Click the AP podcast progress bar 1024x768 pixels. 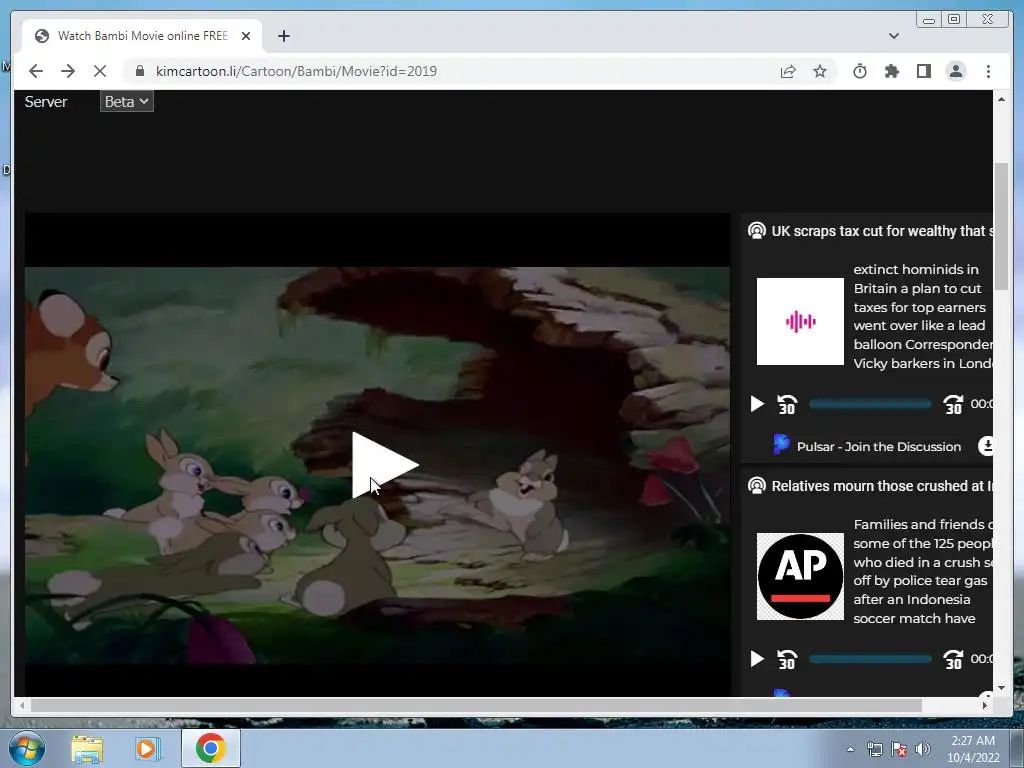coord(870,659)
